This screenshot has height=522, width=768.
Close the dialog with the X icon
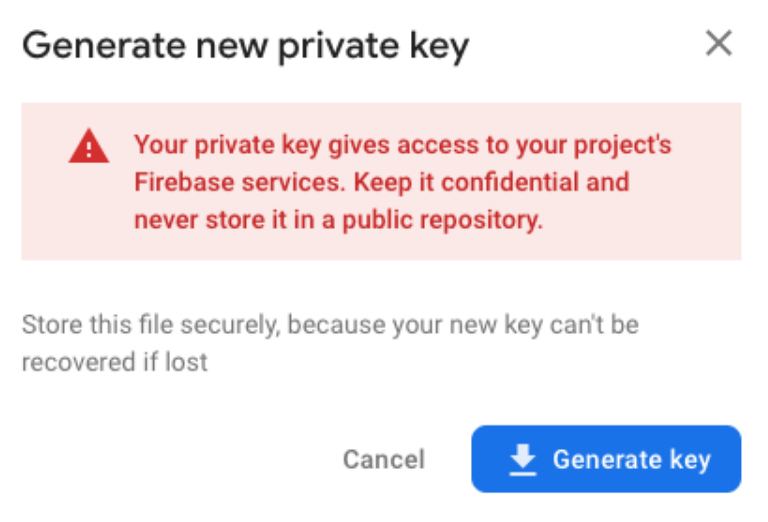[x=719, y=44]
